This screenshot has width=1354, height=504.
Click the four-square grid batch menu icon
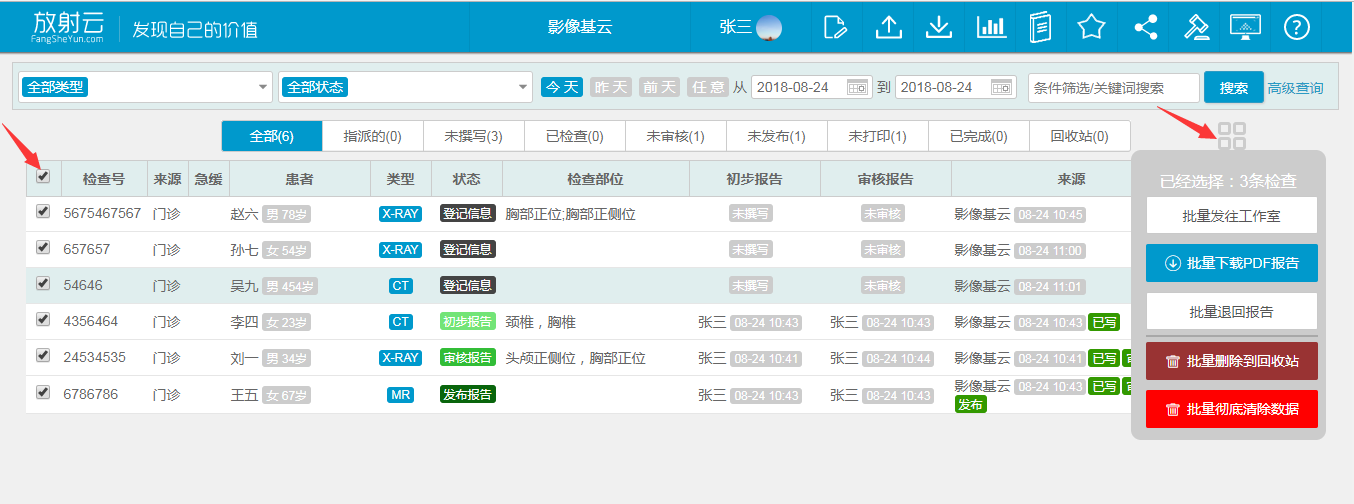(1232, 136)
